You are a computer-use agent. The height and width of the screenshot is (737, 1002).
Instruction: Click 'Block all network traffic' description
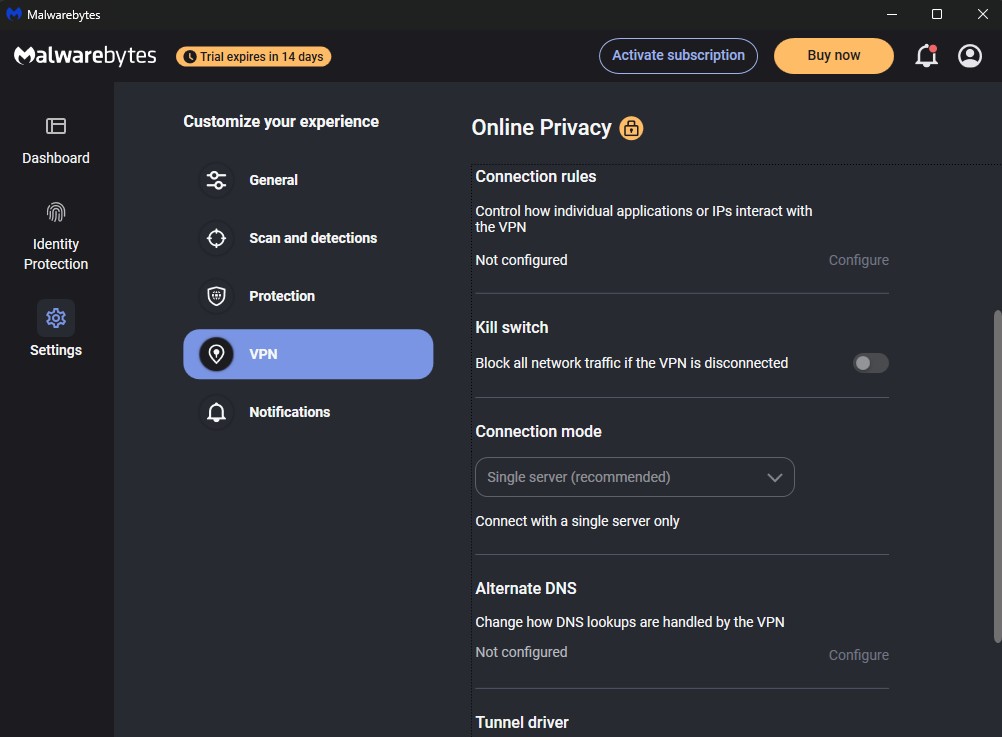pyautogui.click(x=631, y=363)
